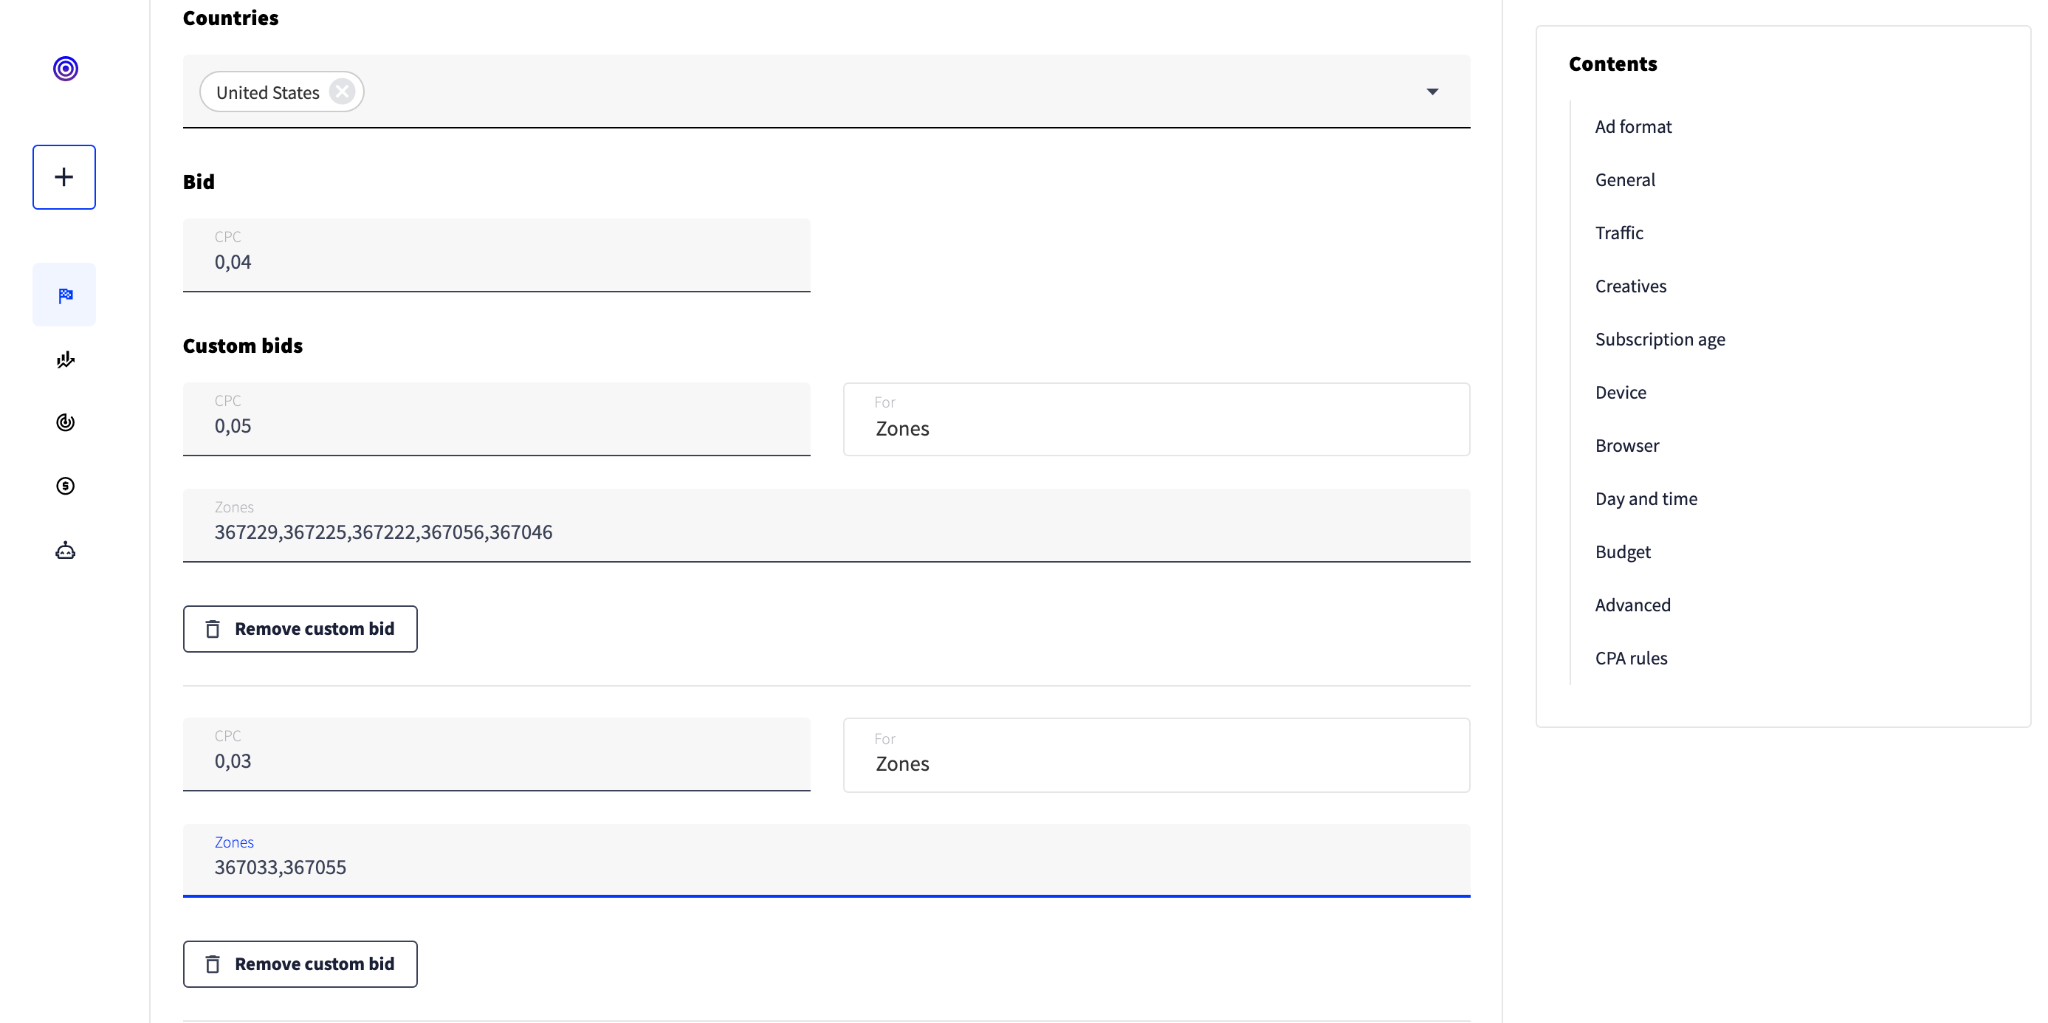Open CPA rules from the Contents list
Image resolution: width=2048 pixels, height=1023 pixels.
pos(1631,658)
